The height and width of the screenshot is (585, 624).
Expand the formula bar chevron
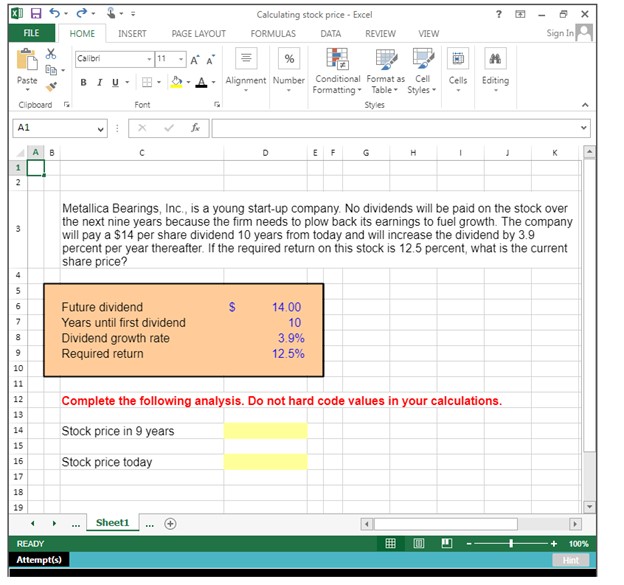(x=583, y=128)
